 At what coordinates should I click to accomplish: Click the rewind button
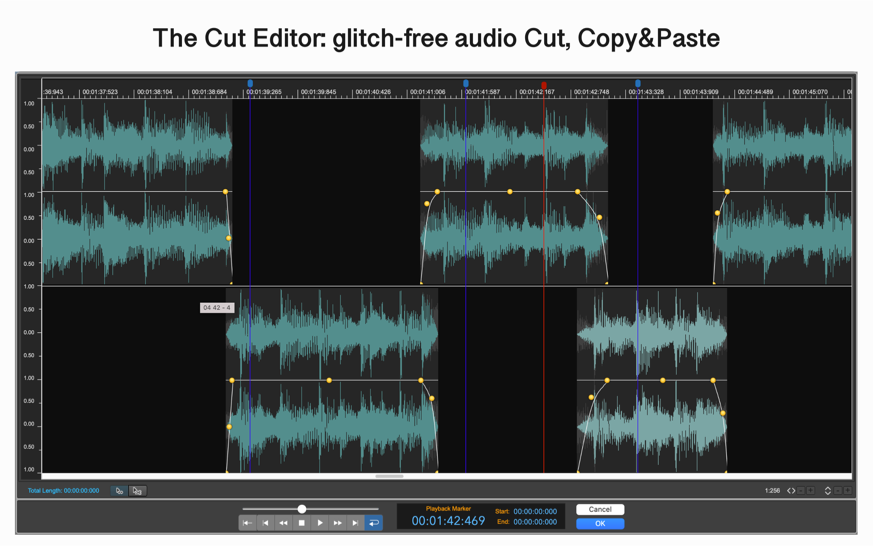click(x=283, y=523)
